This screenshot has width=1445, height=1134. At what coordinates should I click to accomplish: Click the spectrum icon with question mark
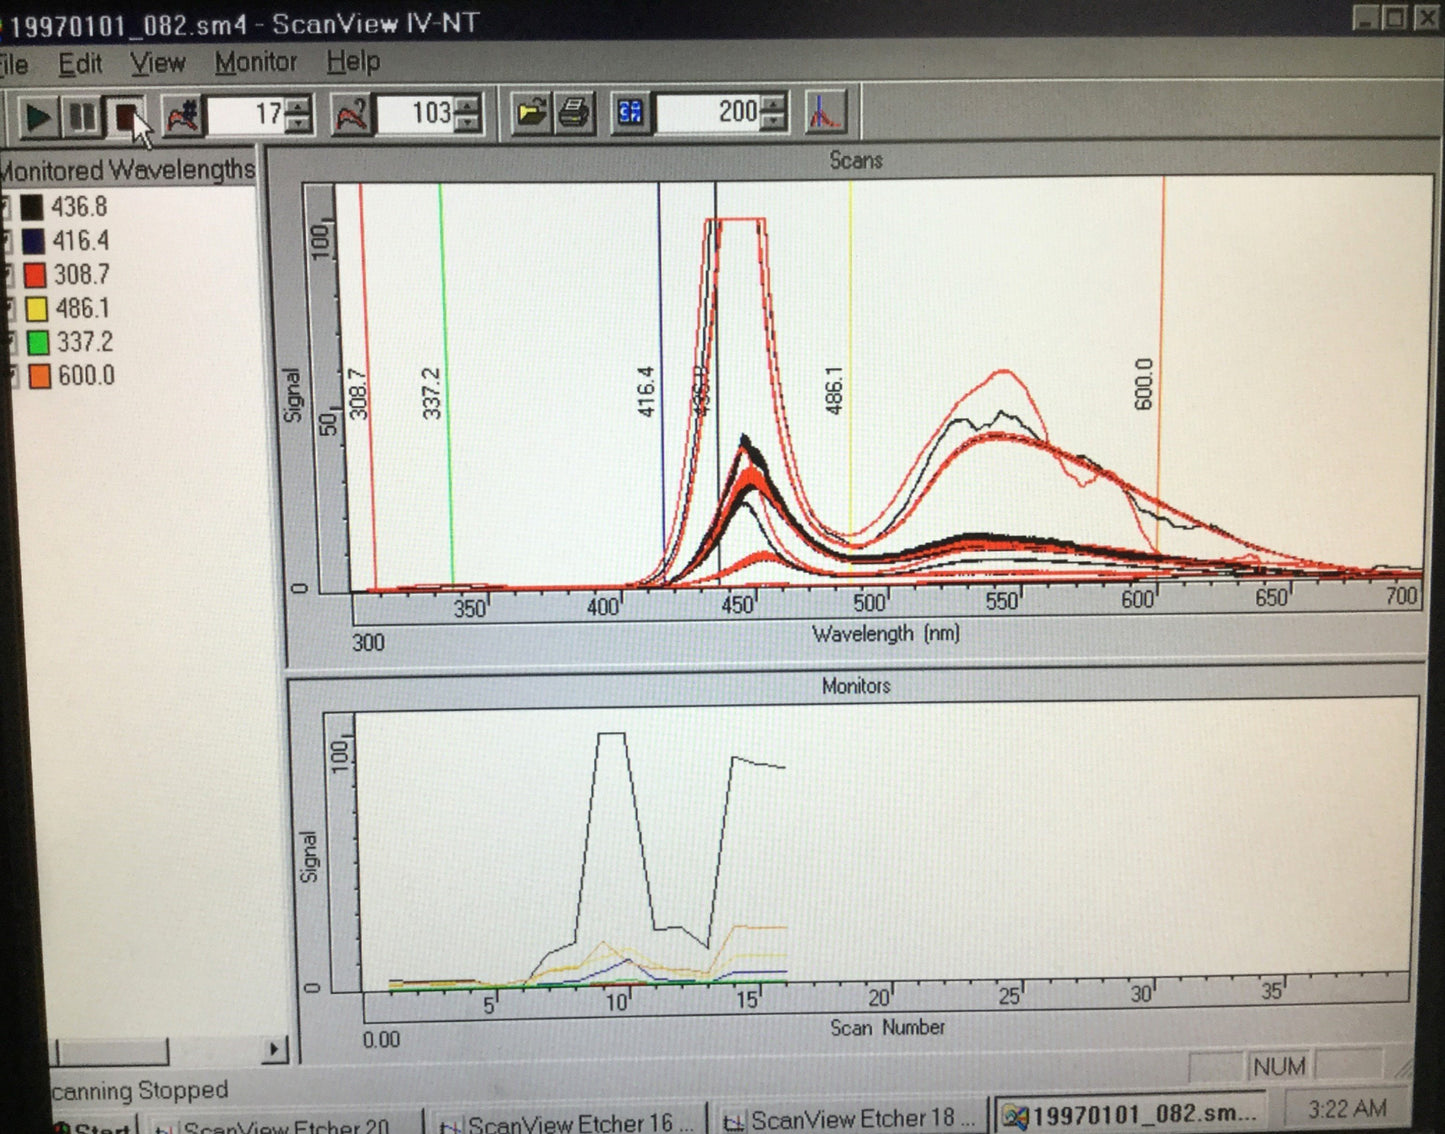tap(351, 115)
